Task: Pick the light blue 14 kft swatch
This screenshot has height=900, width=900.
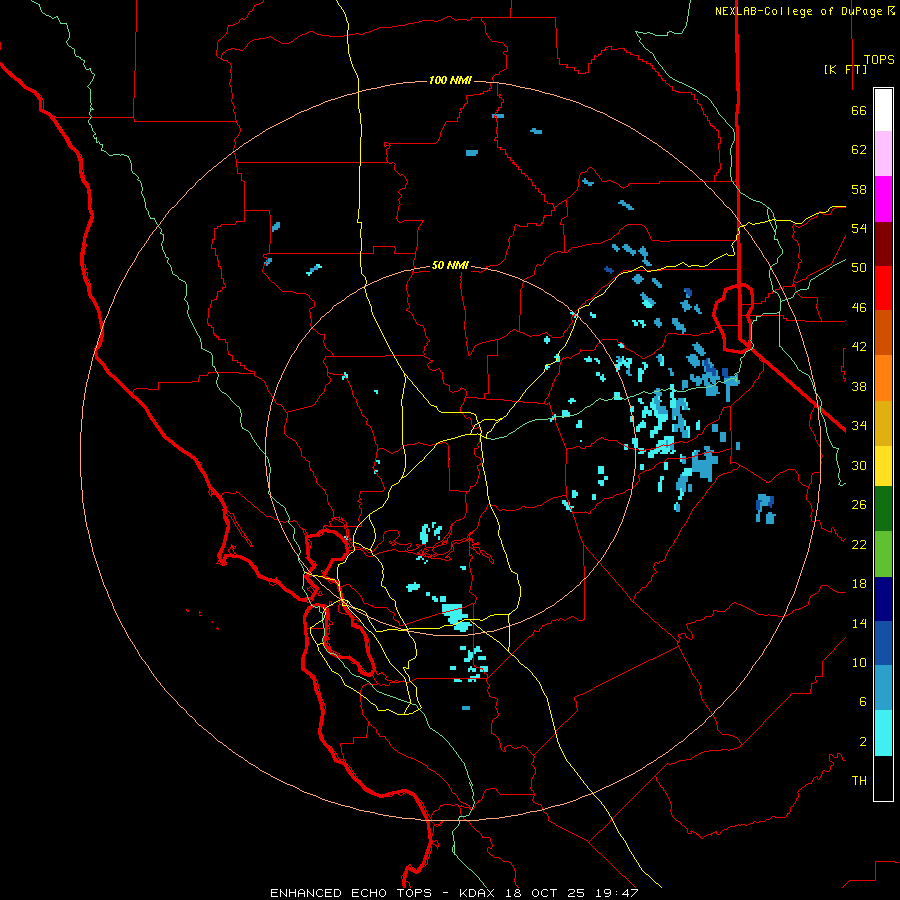Action: pyautogui.click(x=883, y=688)
